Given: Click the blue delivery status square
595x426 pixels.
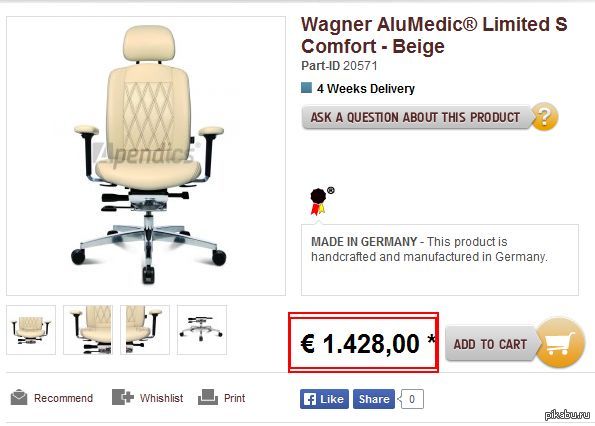Looking at the screenshot, I should point(306,88).
